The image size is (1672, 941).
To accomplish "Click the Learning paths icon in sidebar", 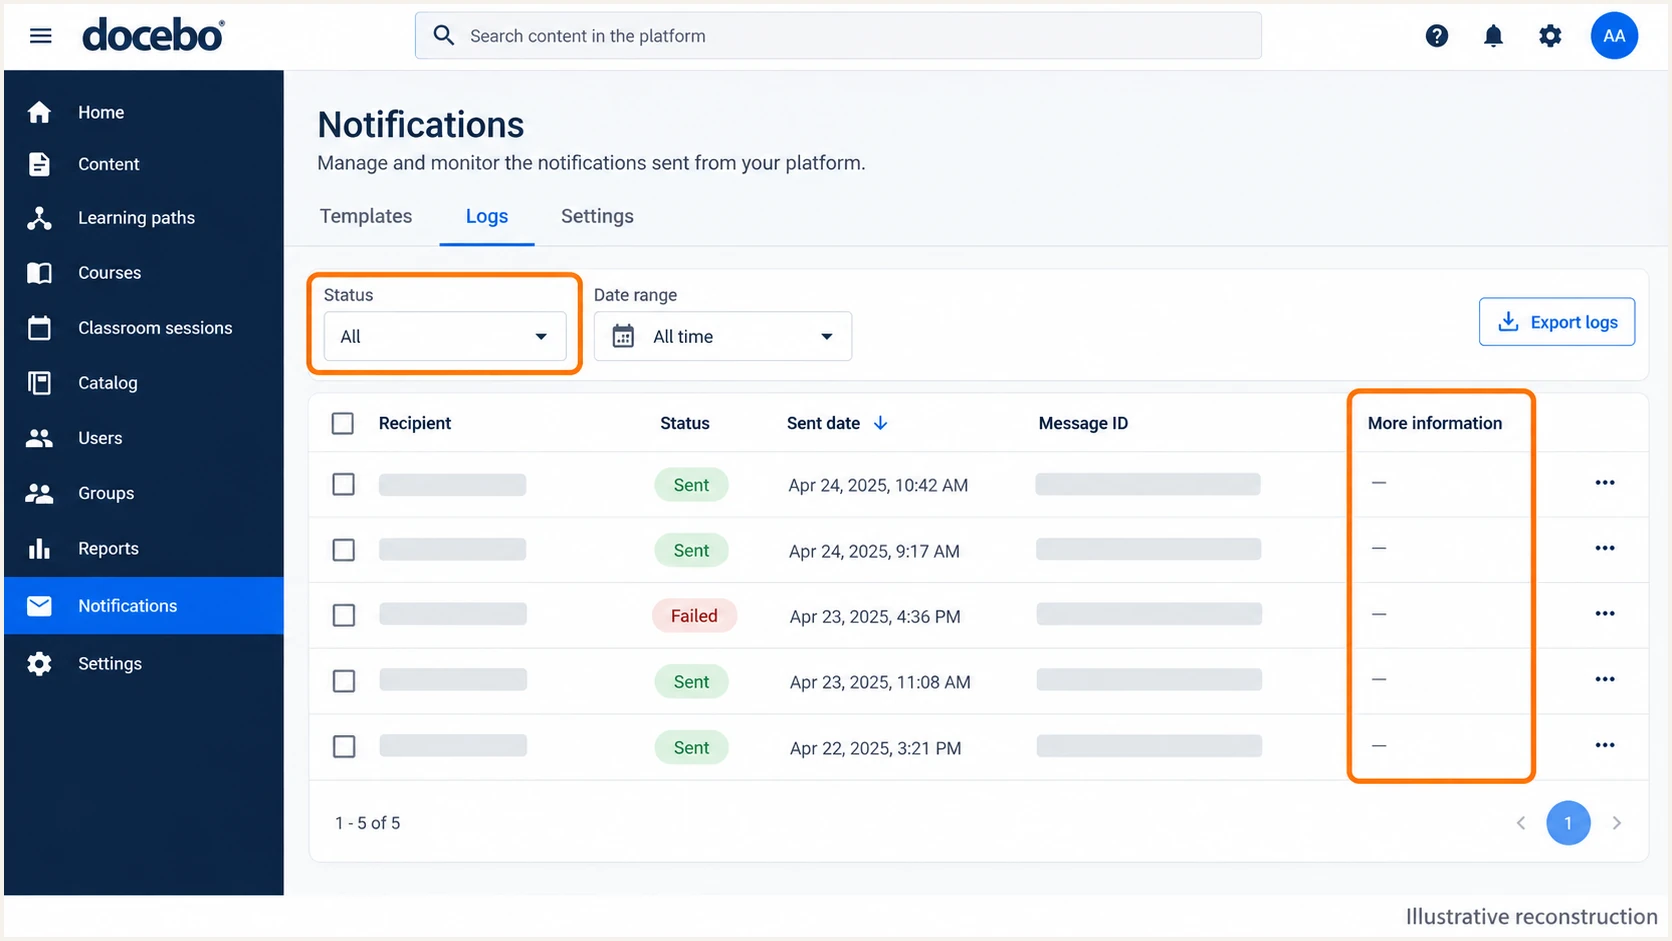I will 39,218.
